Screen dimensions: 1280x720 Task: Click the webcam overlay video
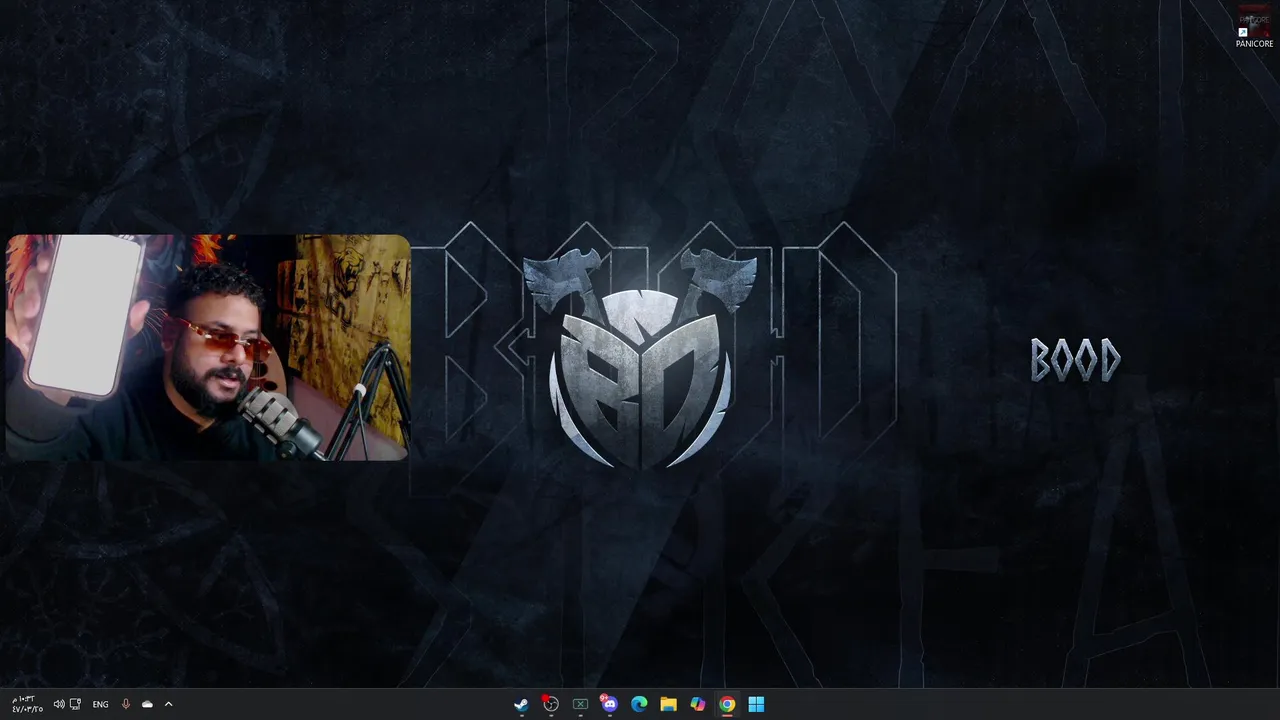208,347
